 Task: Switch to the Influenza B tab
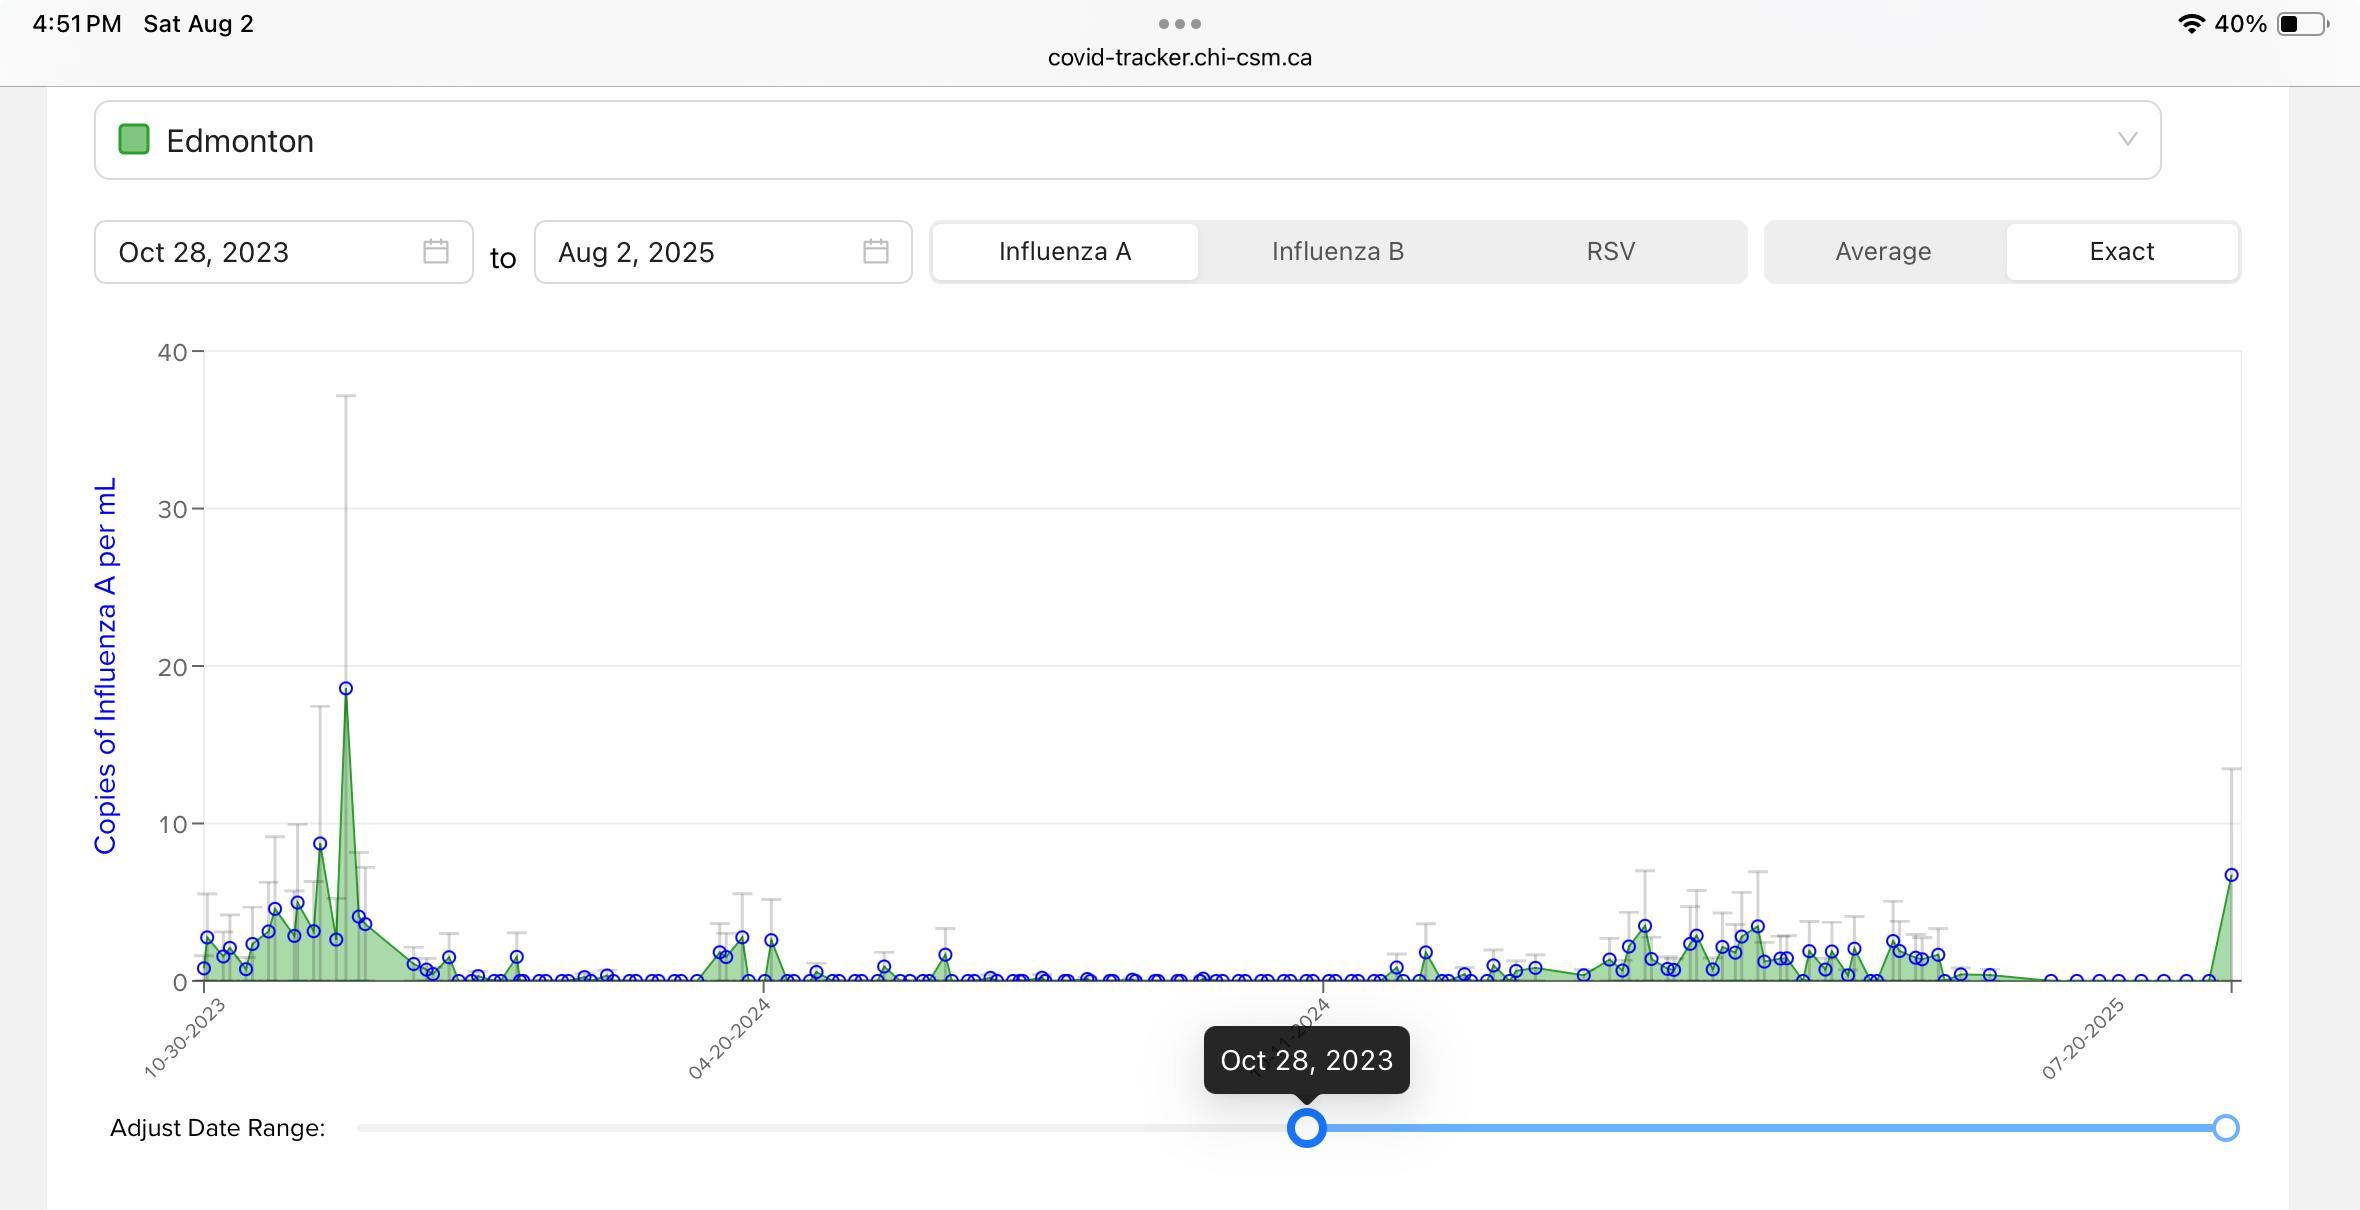coord(1337,252)
